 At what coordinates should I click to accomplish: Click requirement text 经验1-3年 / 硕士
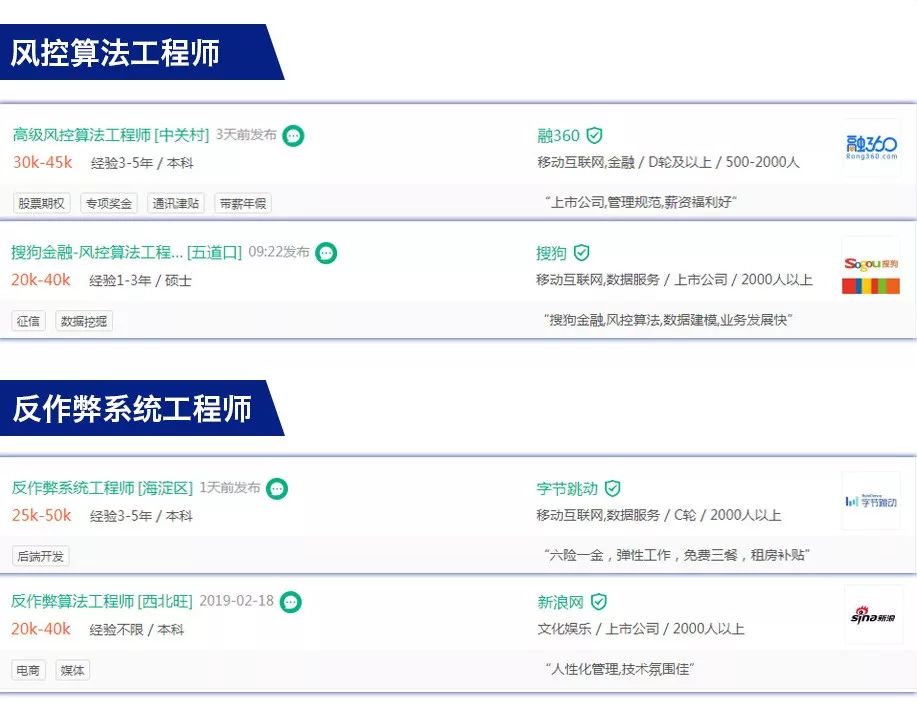coord(140,281)
